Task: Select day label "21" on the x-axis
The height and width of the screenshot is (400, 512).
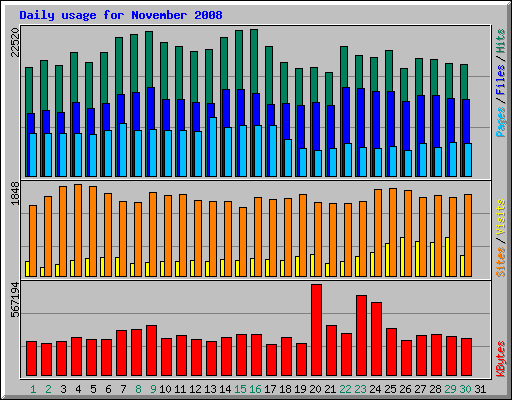Action: [330, 389]
